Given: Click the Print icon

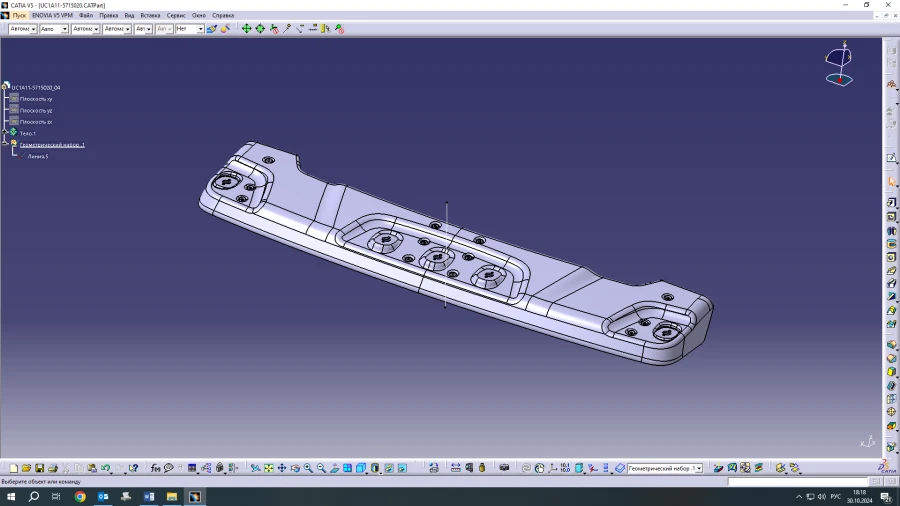Looking at the screenshot, I should [53, 468].
